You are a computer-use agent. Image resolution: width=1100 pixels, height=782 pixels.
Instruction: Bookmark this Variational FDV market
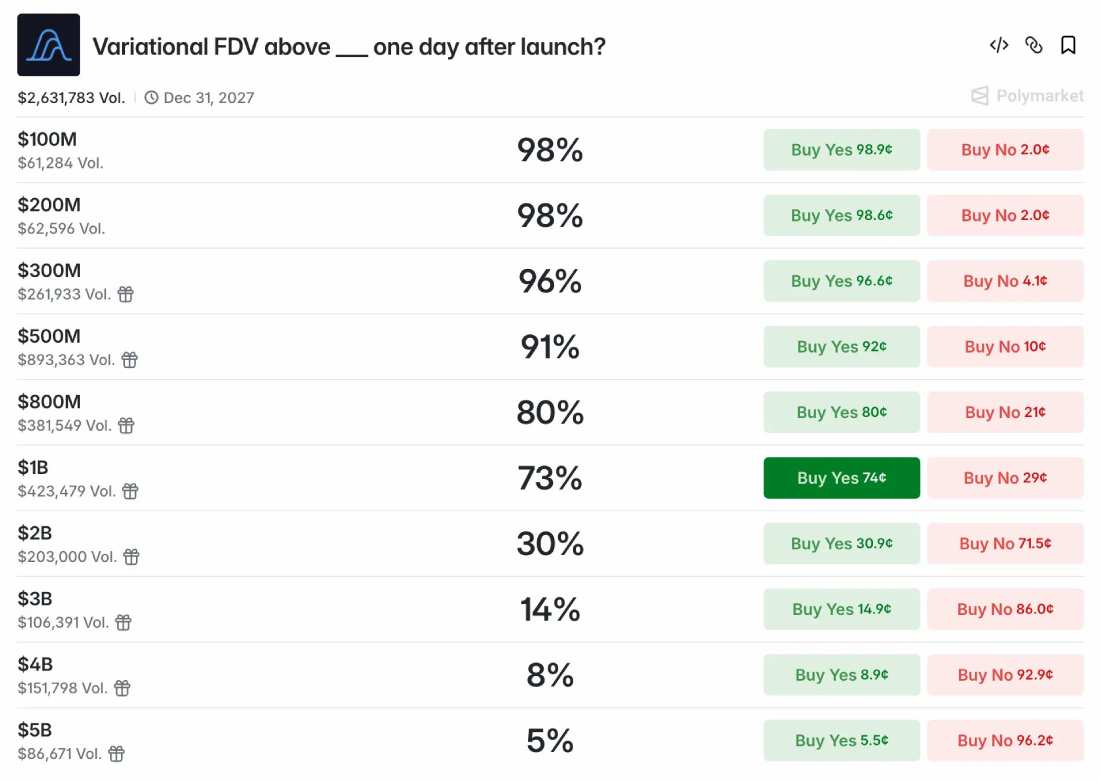coord(1068,46)
